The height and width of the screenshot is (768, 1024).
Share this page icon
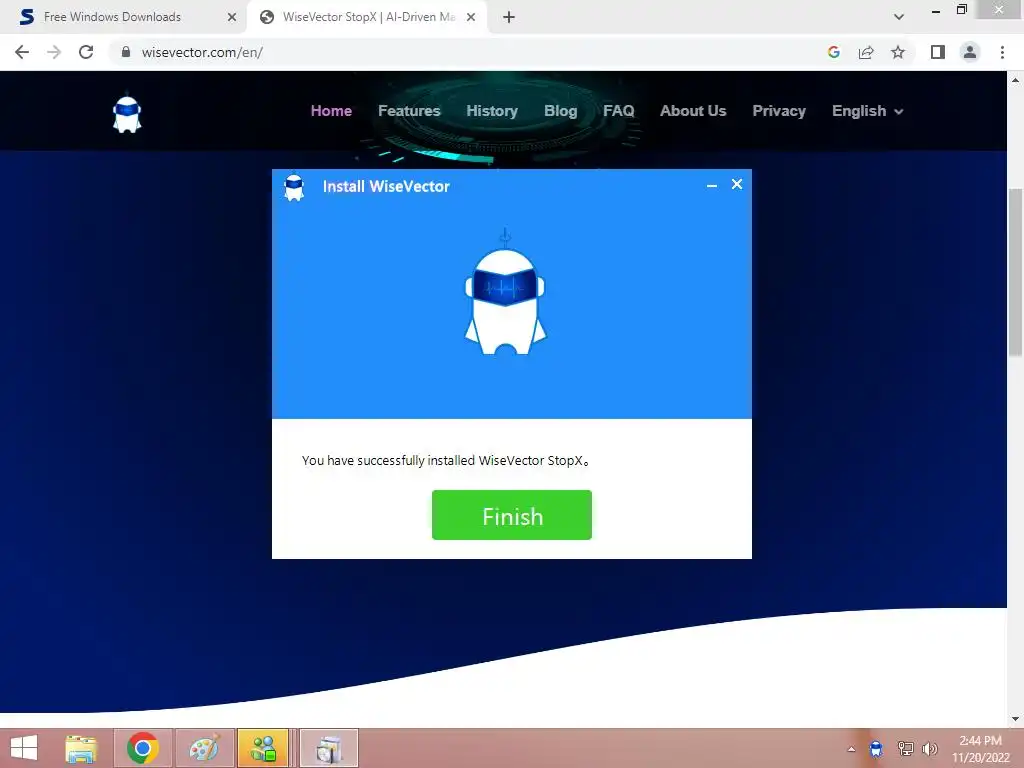866,52
